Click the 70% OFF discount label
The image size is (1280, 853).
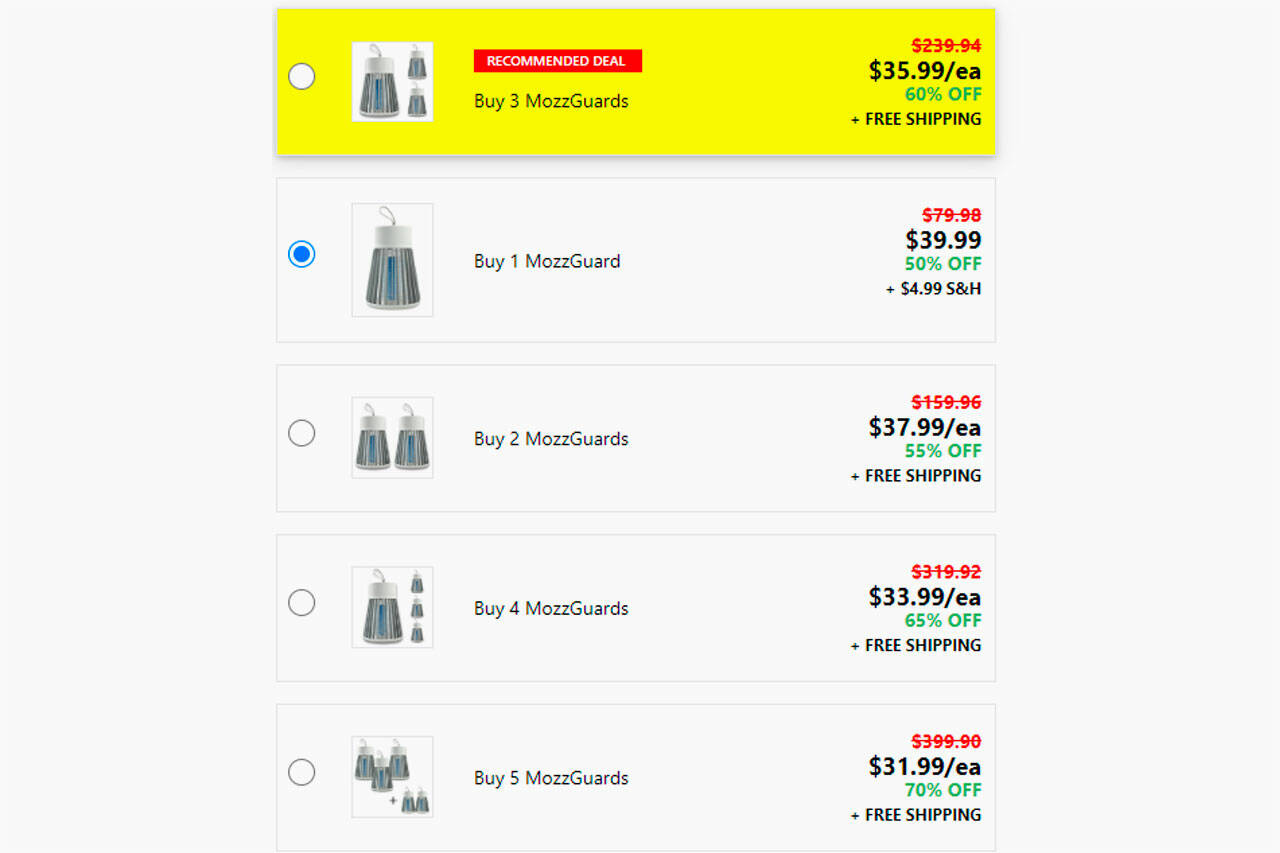943,790
